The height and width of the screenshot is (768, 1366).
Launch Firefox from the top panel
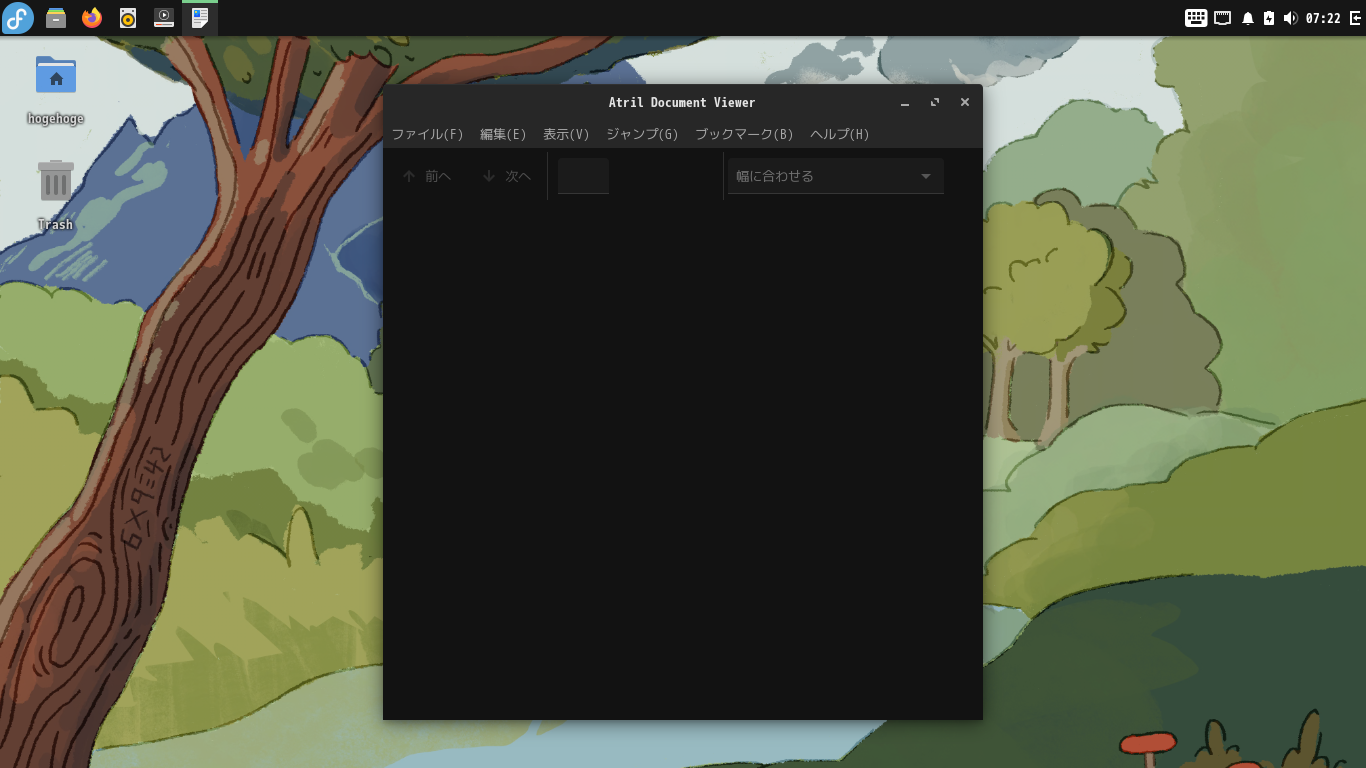(x=92, y=18)
